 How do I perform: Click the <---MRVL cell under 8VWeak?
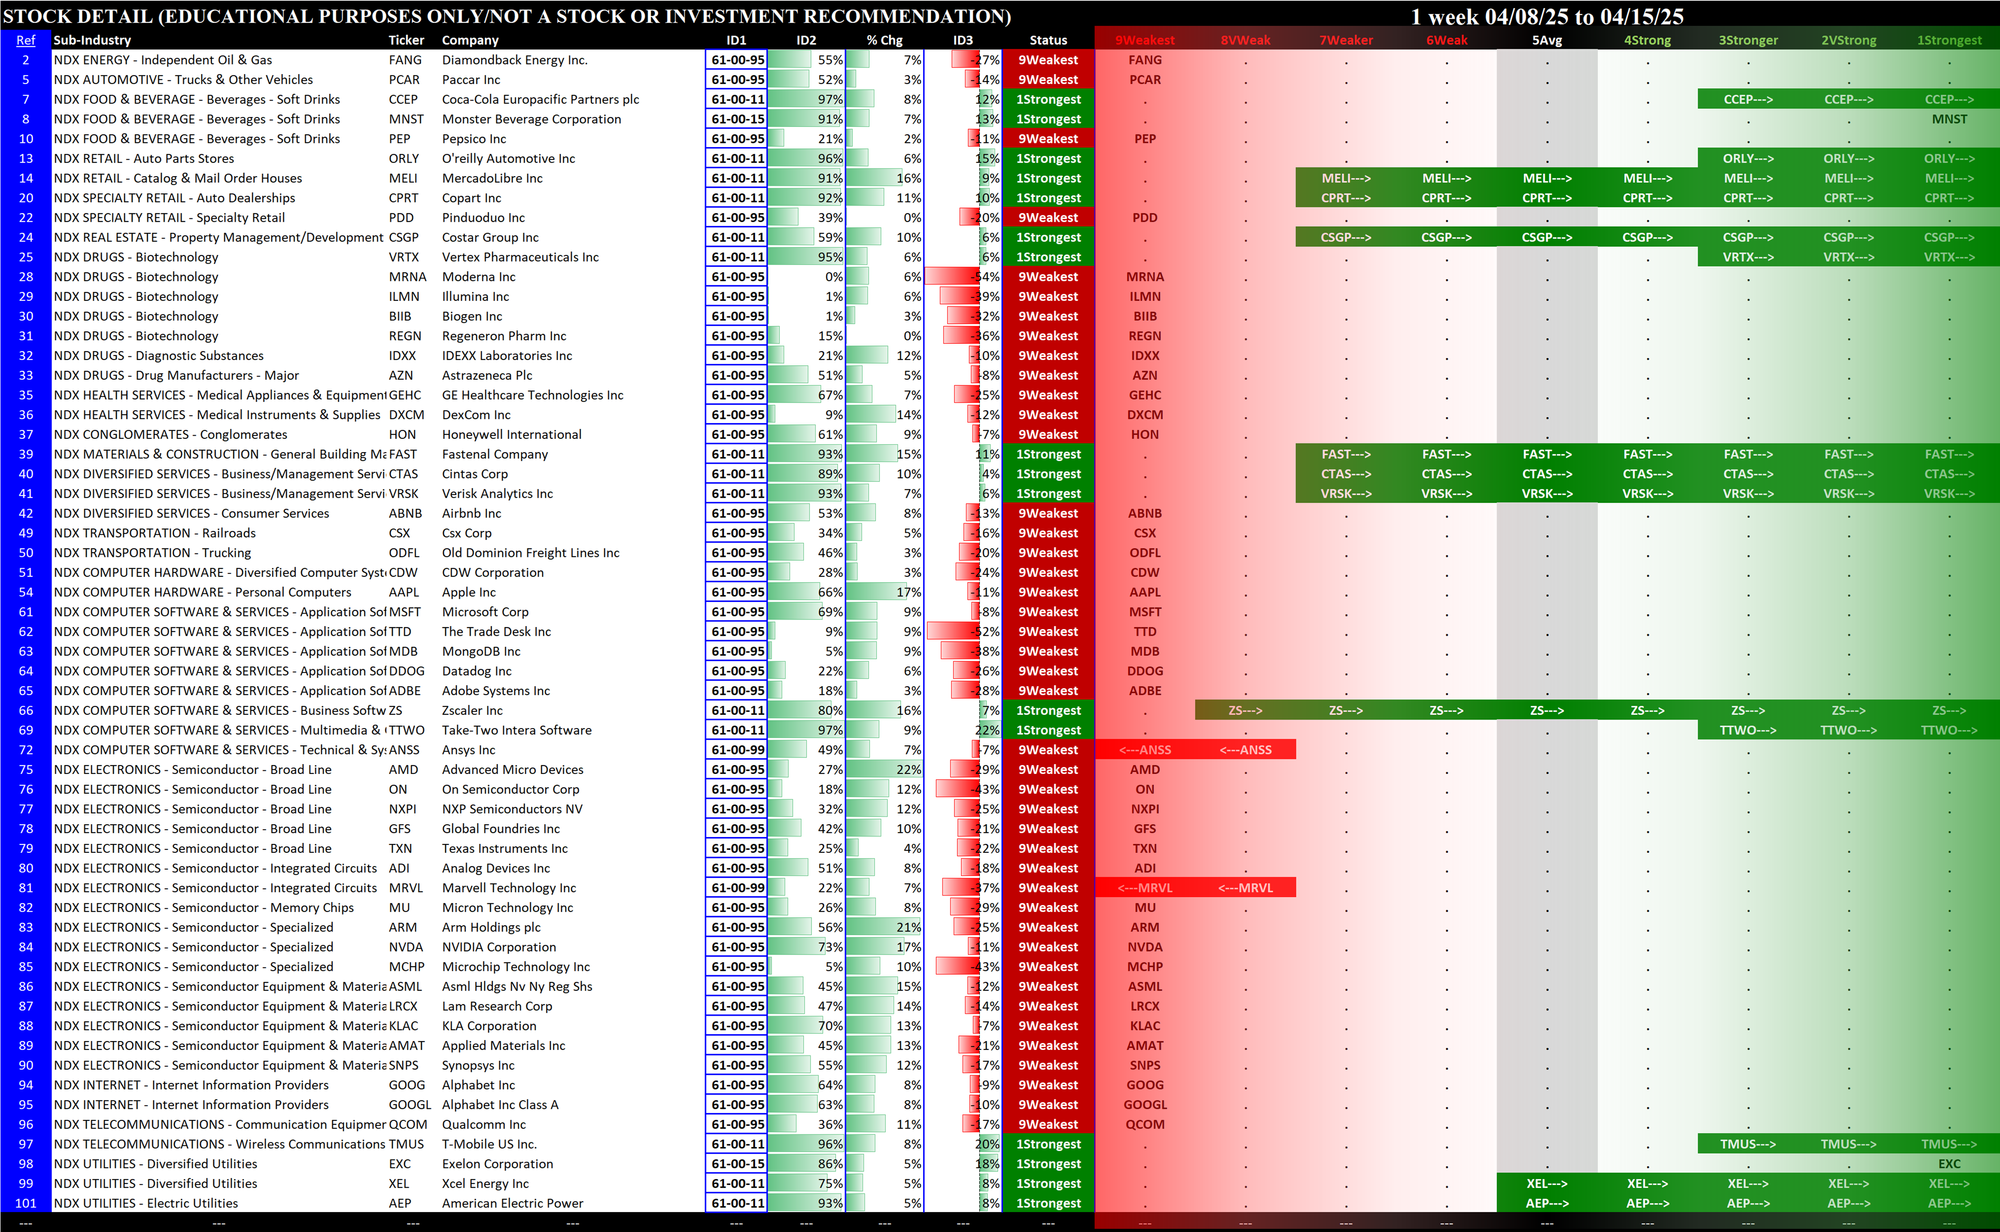pyautogui.click(x=1245, y=888)
